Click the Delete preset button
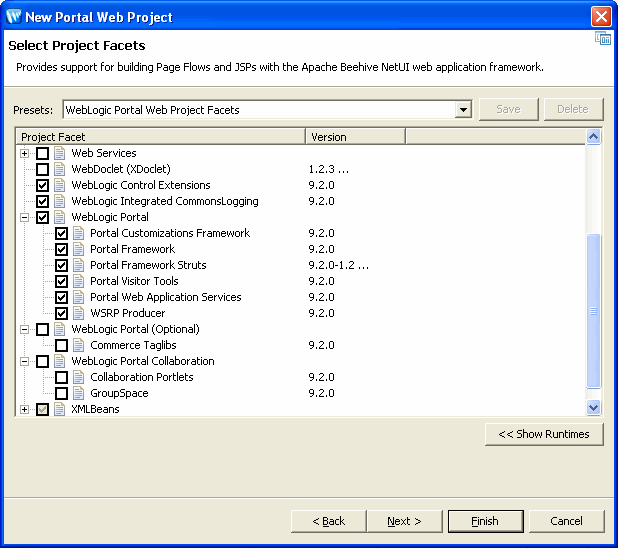The height and width of the screenshot is (549, 618). (573, 109)
